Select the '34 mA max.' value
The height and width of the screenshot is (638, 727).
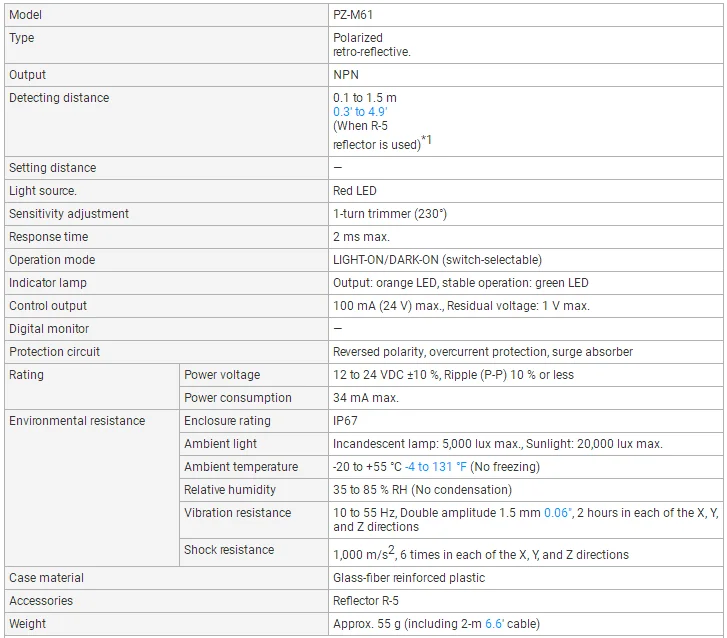pyautogui.click(x=366, y=398)
